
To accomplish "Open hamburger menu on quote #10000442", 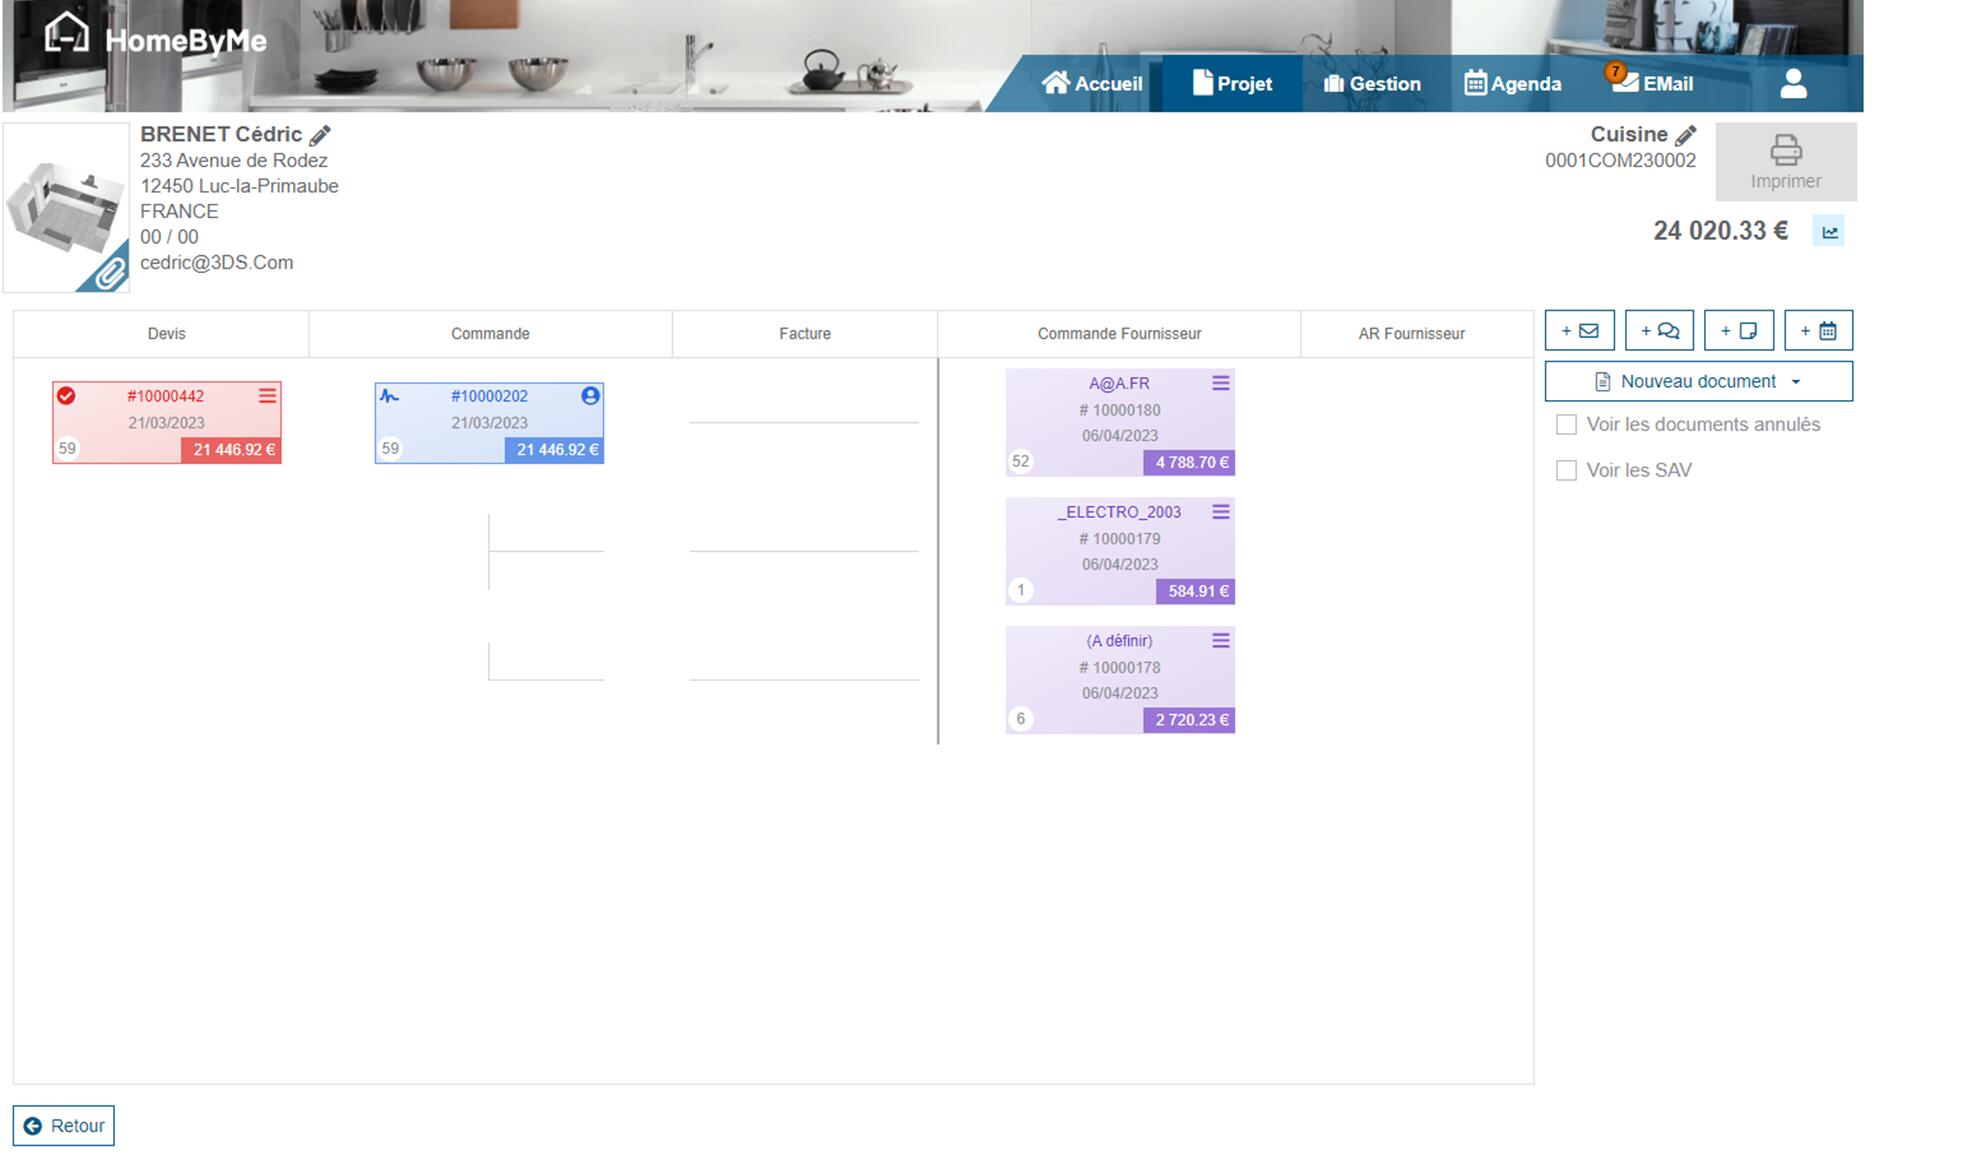I will coord(267,396).
